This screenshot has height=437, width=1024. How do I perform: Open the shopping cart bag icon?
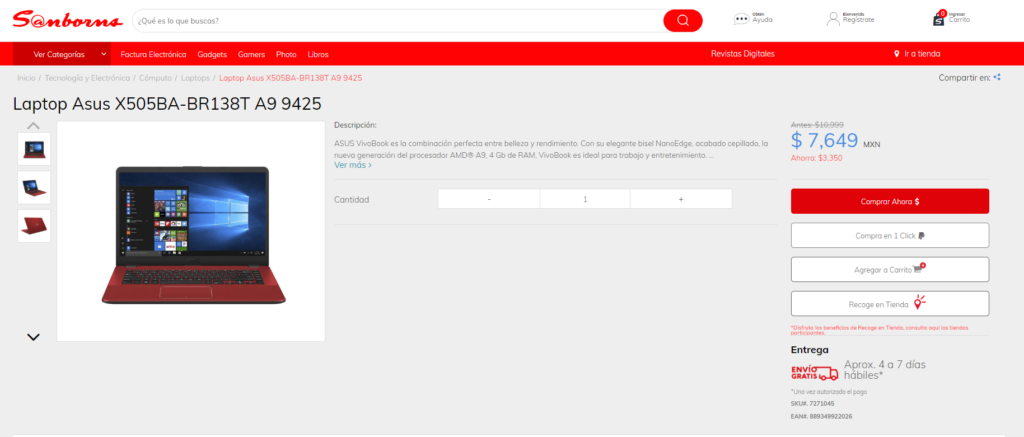[x=938, y=18]
